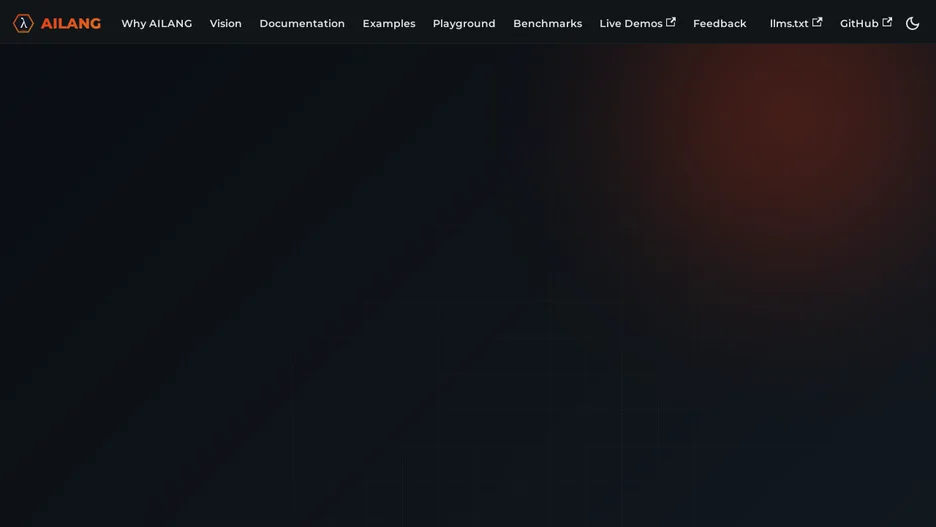936x527 pixels.
Task: Toggle dark mode with the moon icon
Action: coord(912,23)
